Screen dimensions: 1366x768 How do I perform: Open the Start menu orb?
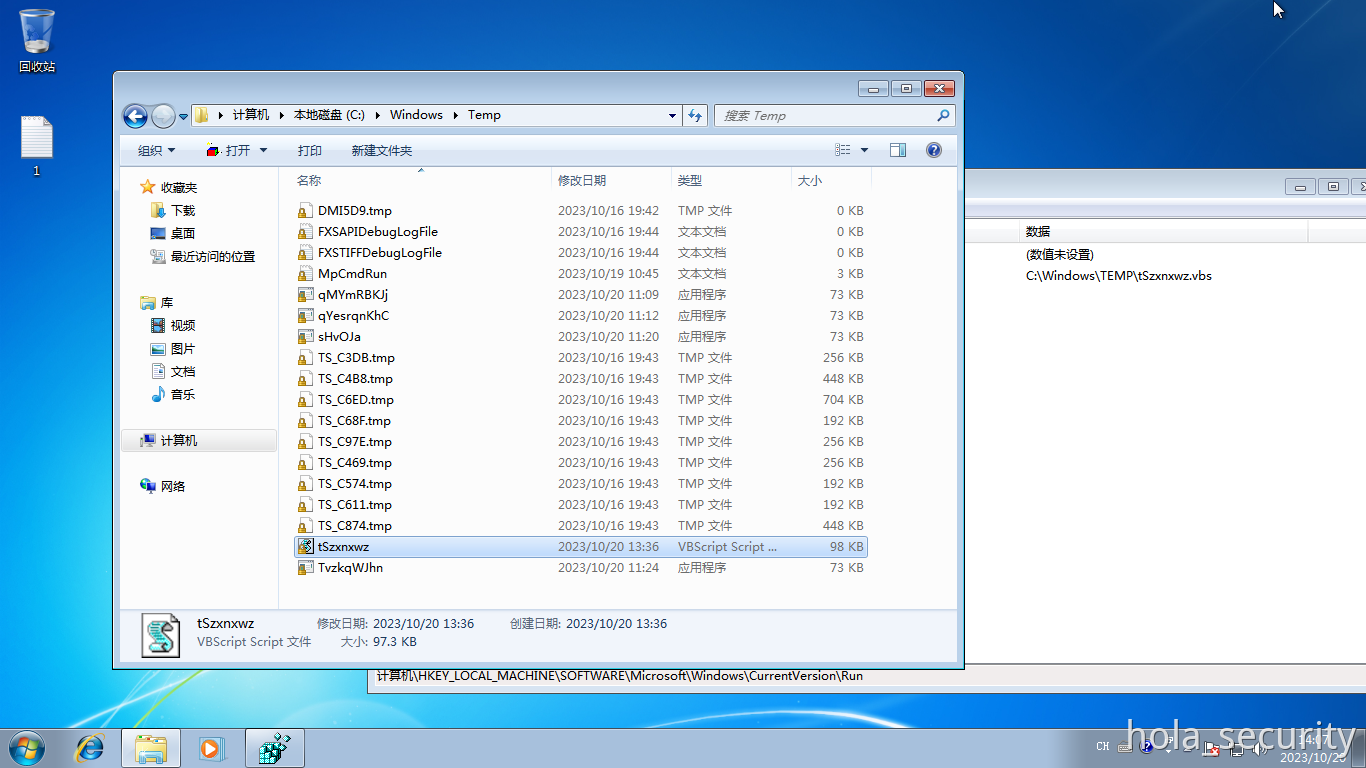25,747
